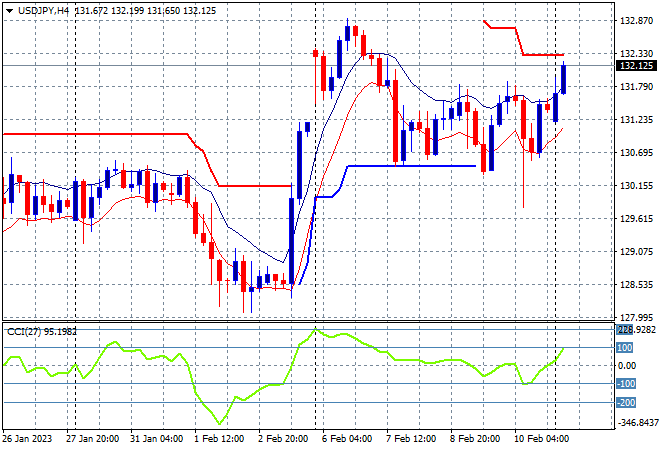660x450 pixels.
Task: Select the CCI -100 level label
Action: point(626,384)
